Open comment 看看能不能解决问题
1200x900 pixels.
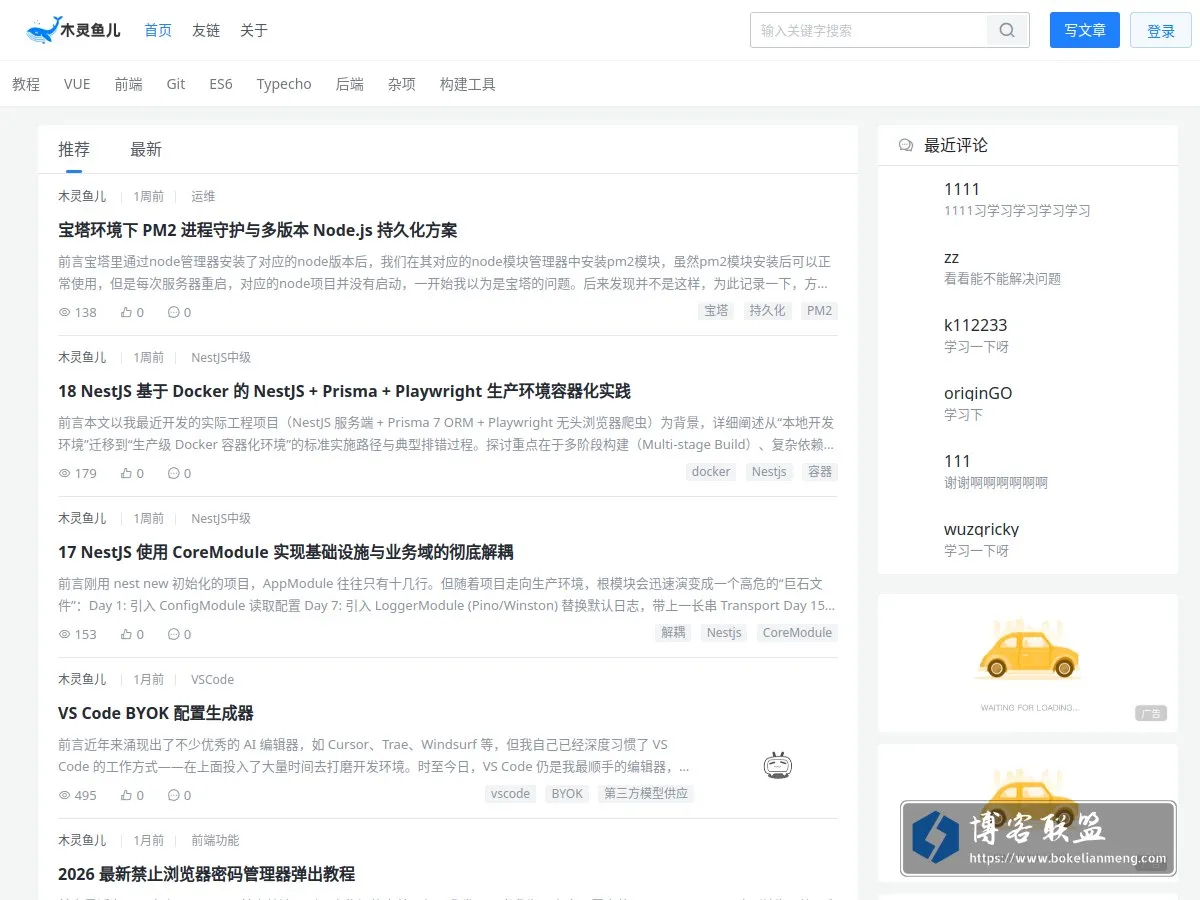click(x=1002, y=279)
